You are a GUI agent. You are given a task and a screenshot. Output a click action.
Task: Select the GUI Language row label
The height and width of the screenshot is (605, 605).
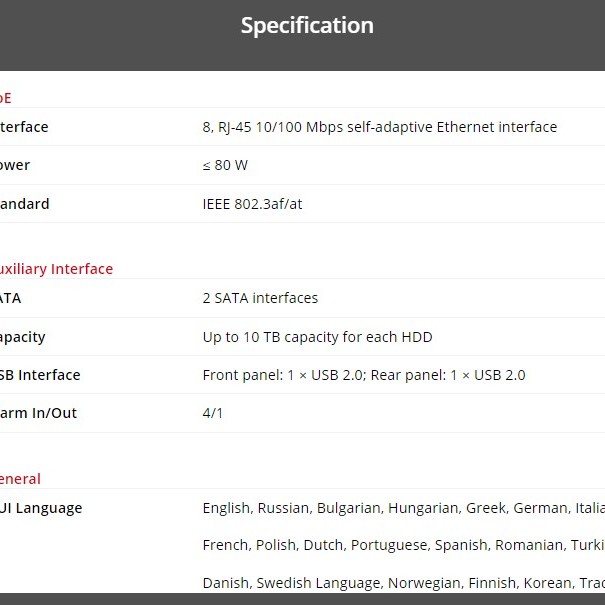click(41, 508)
